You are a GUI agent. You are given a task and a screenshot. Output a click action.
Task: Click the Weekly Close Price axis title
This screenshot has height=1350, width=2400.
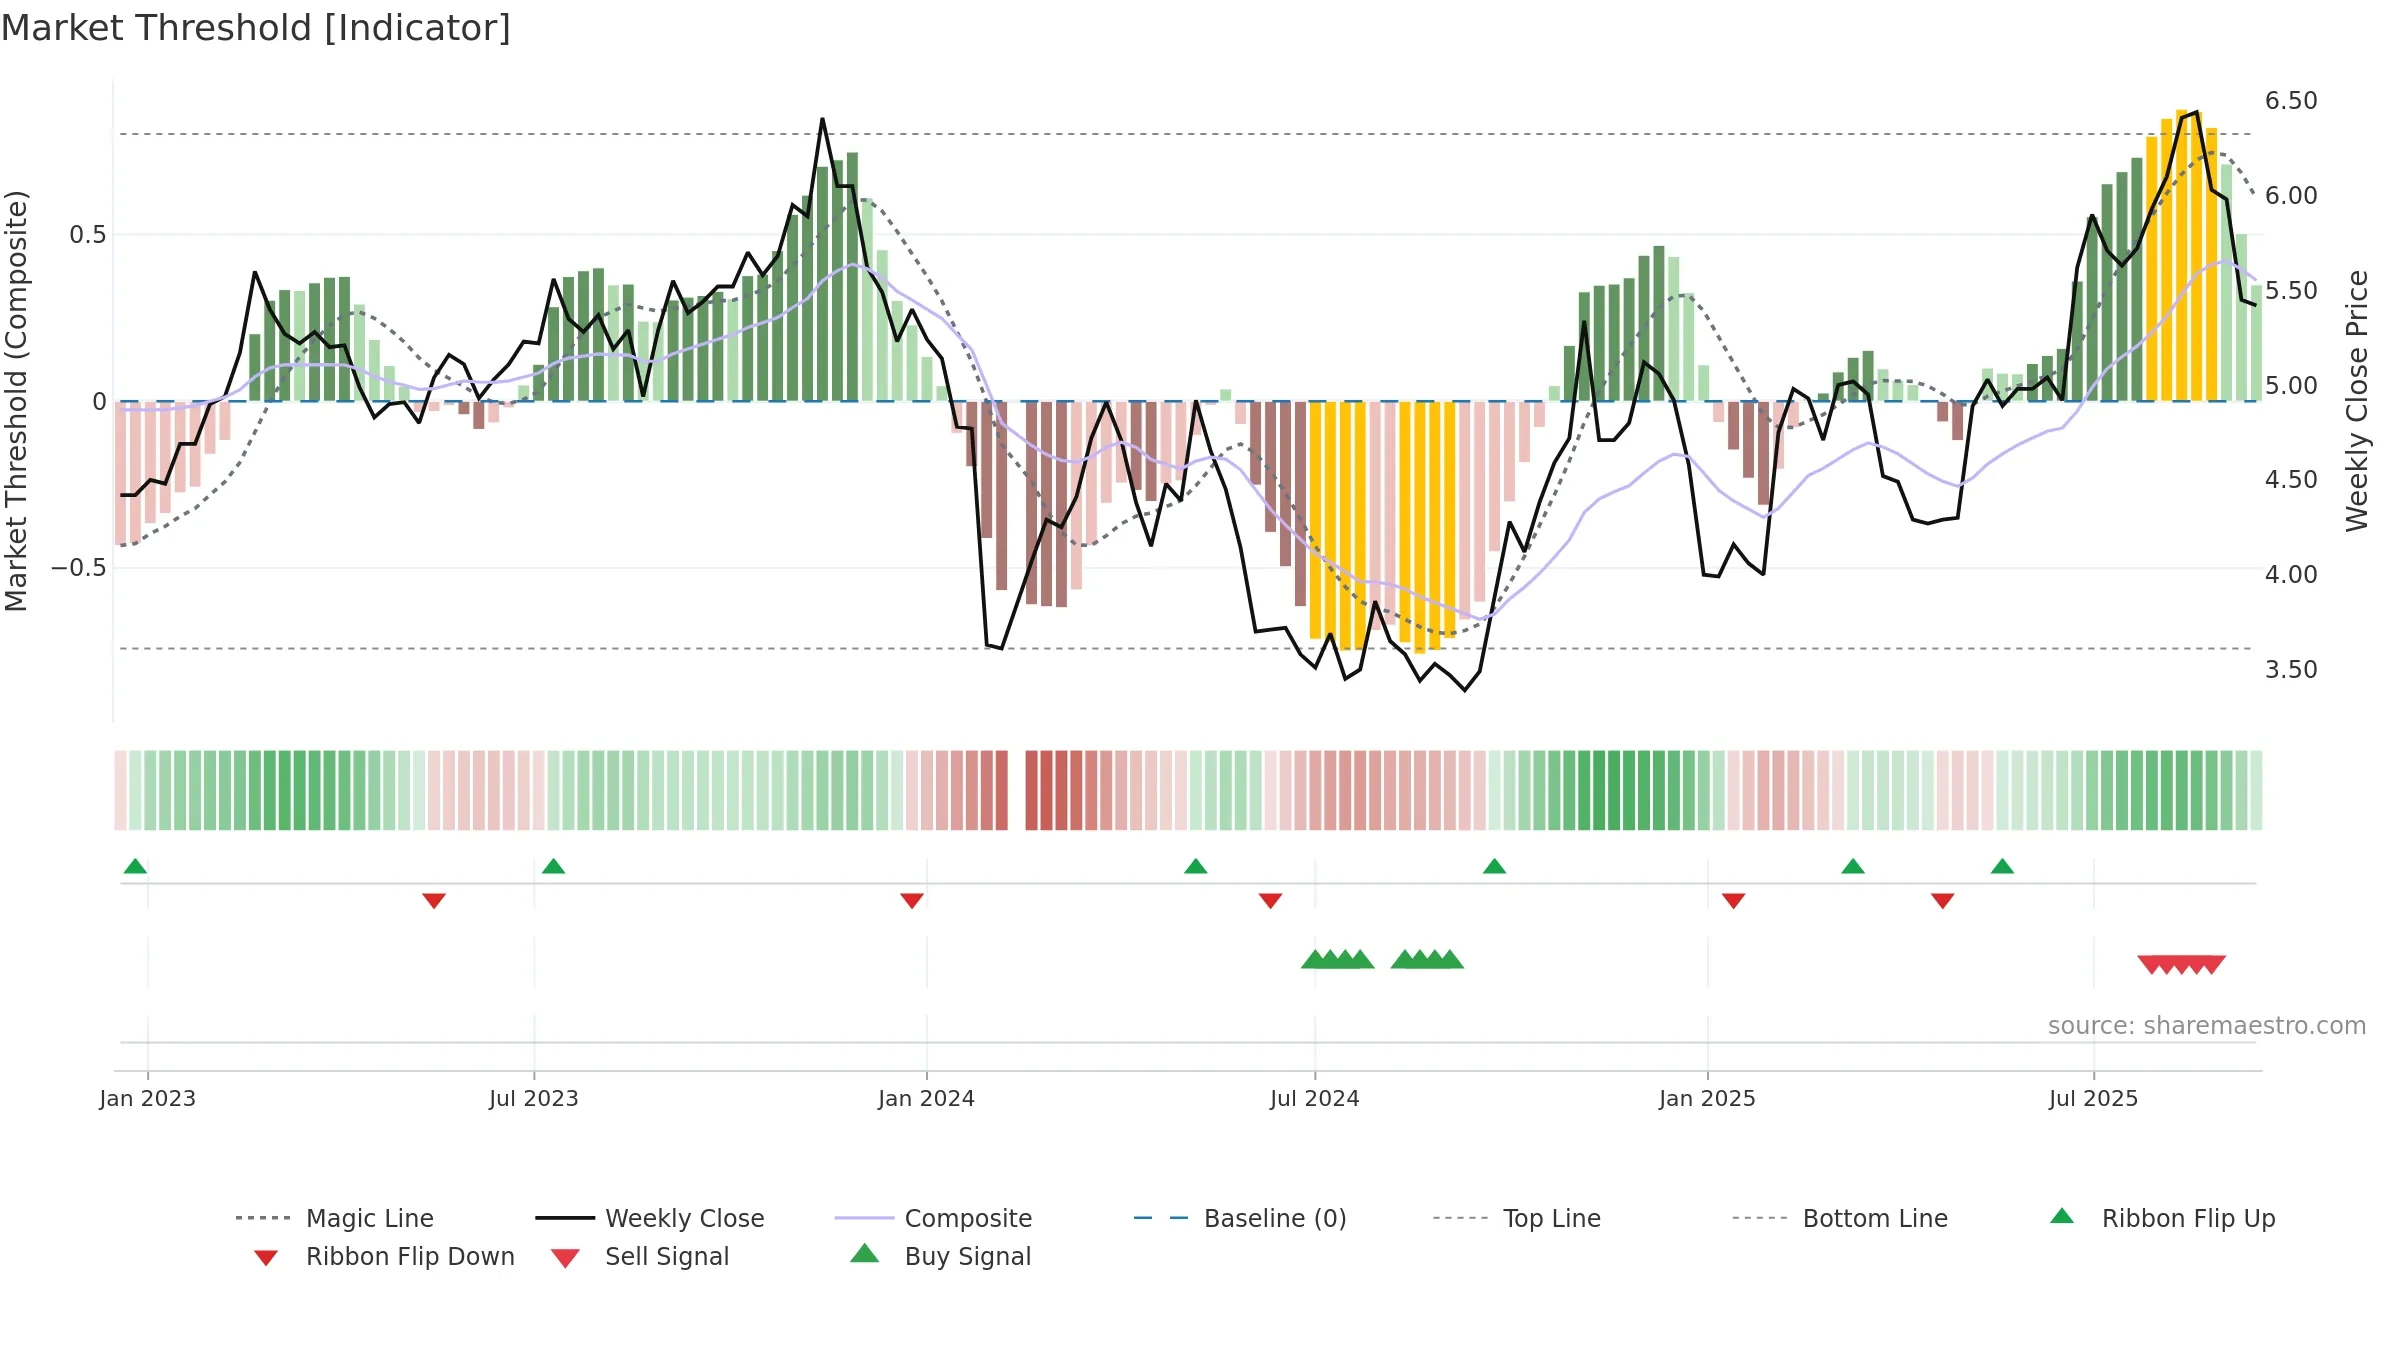pos(2357,400)
